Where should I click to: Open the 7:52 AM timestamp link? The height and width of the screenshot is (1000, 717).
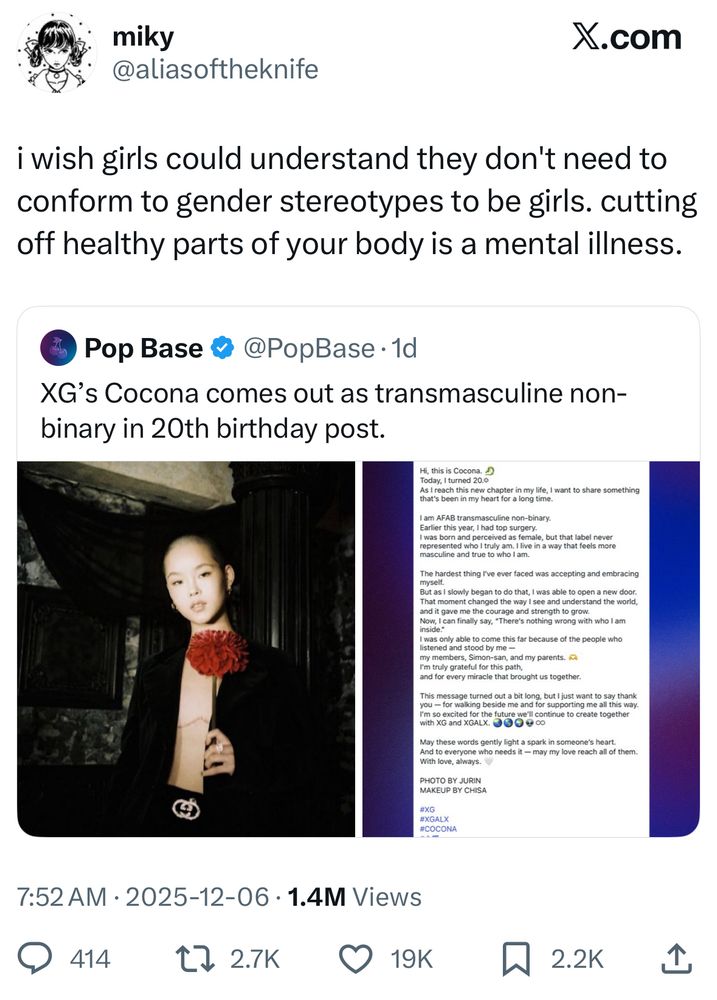tap(62, 897)
